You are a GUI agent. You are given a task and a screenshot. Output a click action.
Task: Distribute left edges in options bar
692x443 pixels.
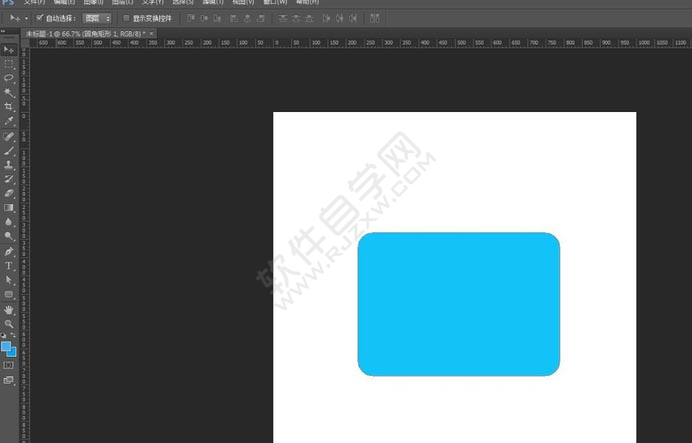(327, 18)
